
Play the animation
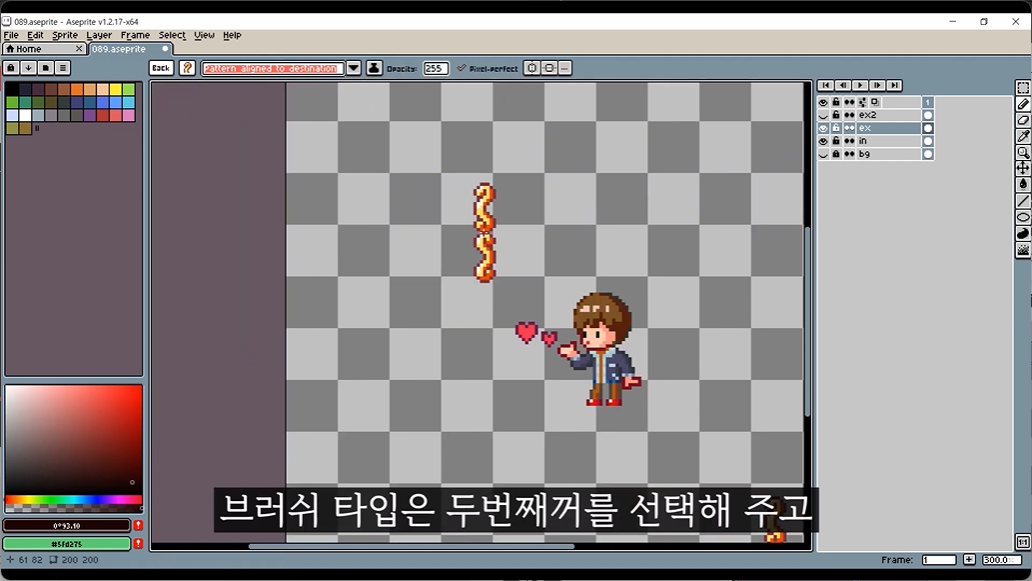click(x=860, y=86)
